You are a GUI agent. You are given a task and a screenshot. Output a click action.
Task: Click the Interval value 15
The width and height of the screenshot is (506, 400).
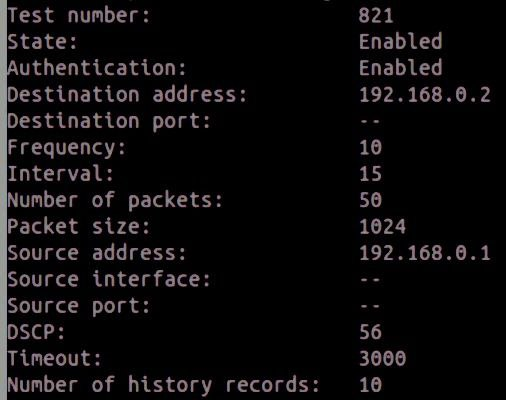pyautogui.click(x=370, y=174)
